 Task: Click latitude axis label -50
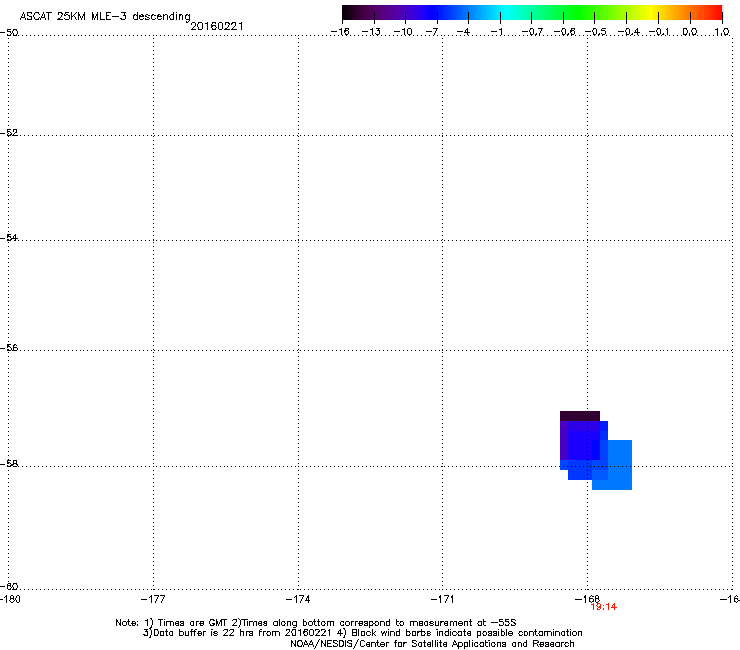point(9,33)
